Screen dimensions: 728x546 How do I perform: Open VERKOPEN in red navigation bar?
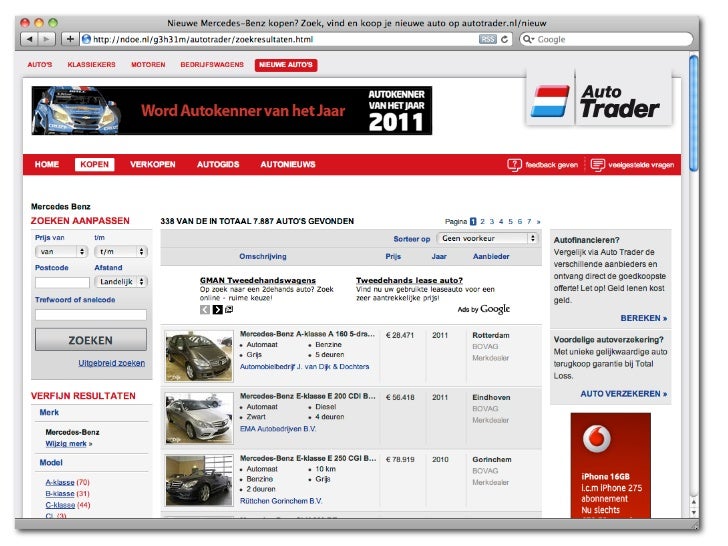click(153, 164)
